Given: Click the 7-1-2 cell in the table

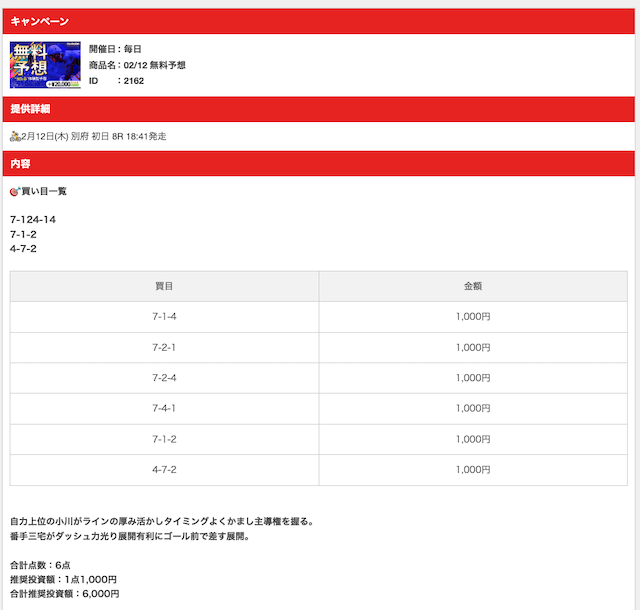Looking at the screenshot, I should pos(165,440).
